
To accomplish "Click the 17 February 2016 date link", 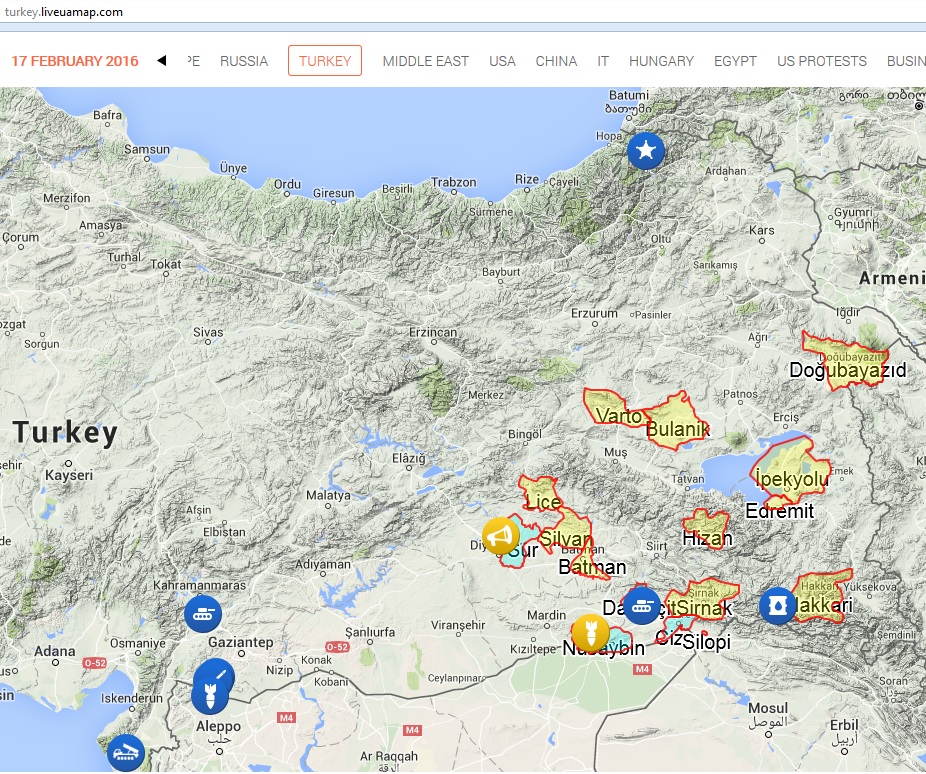I will click(75, 61).
